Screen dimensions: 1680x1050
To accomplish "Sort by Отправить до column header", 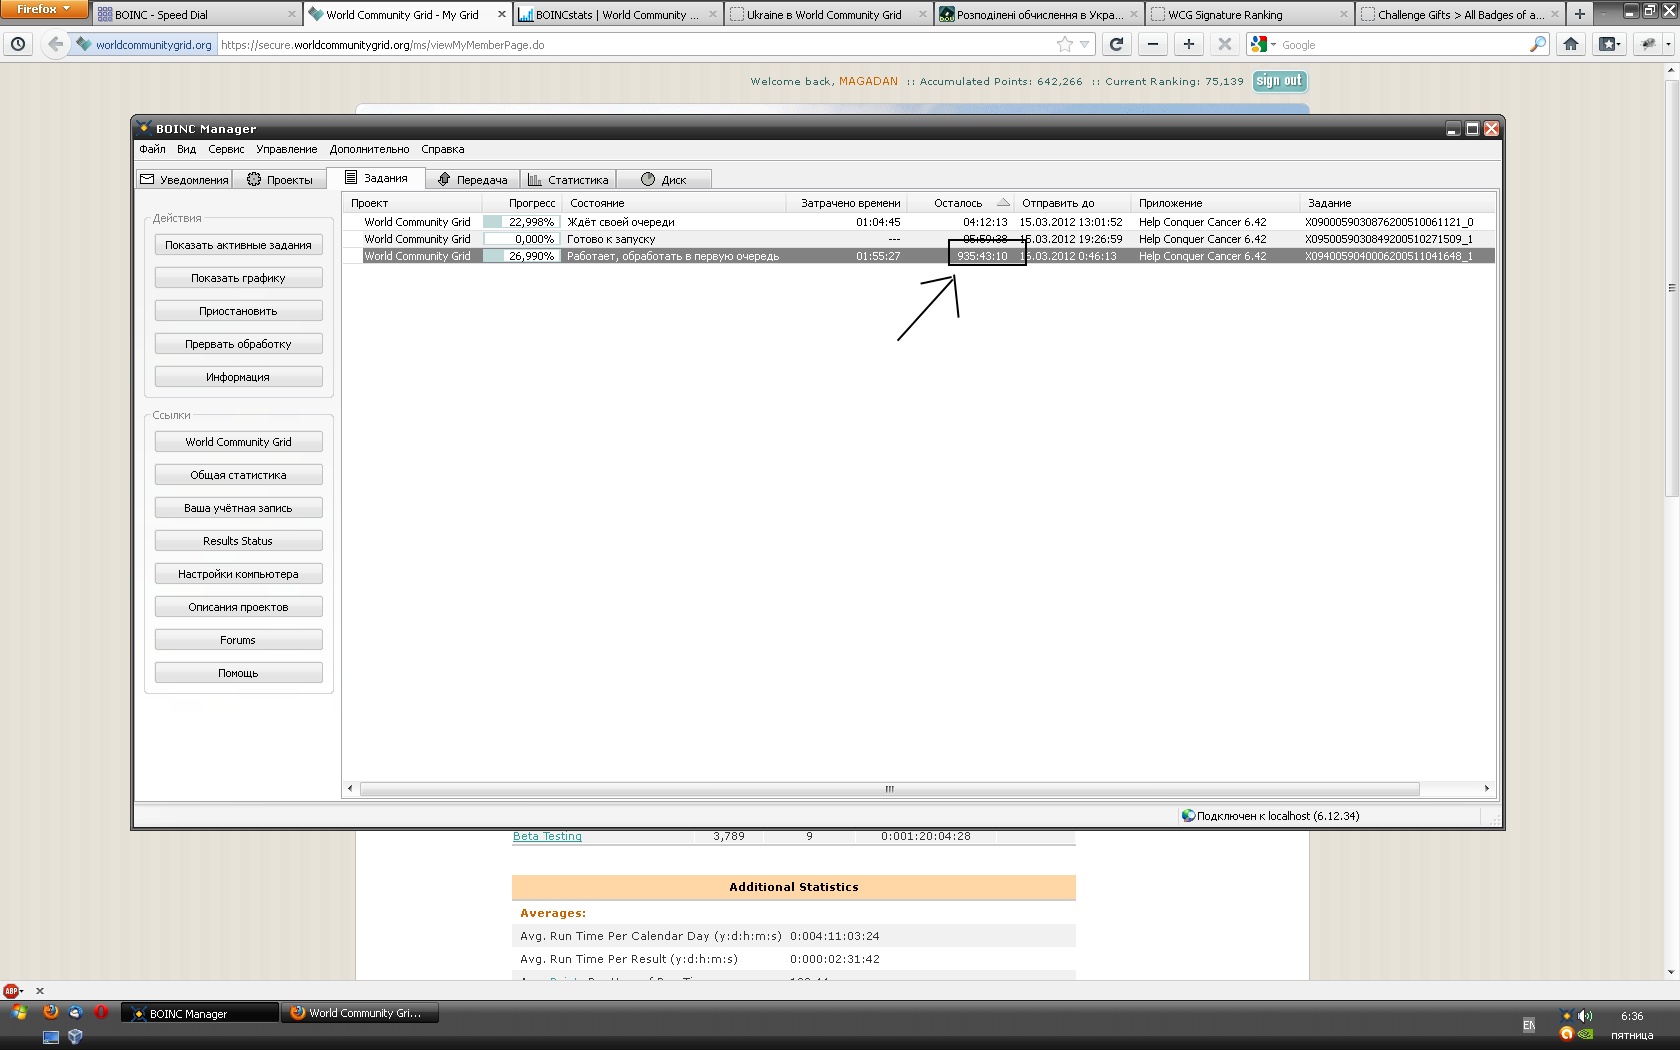I will 1072,203.
